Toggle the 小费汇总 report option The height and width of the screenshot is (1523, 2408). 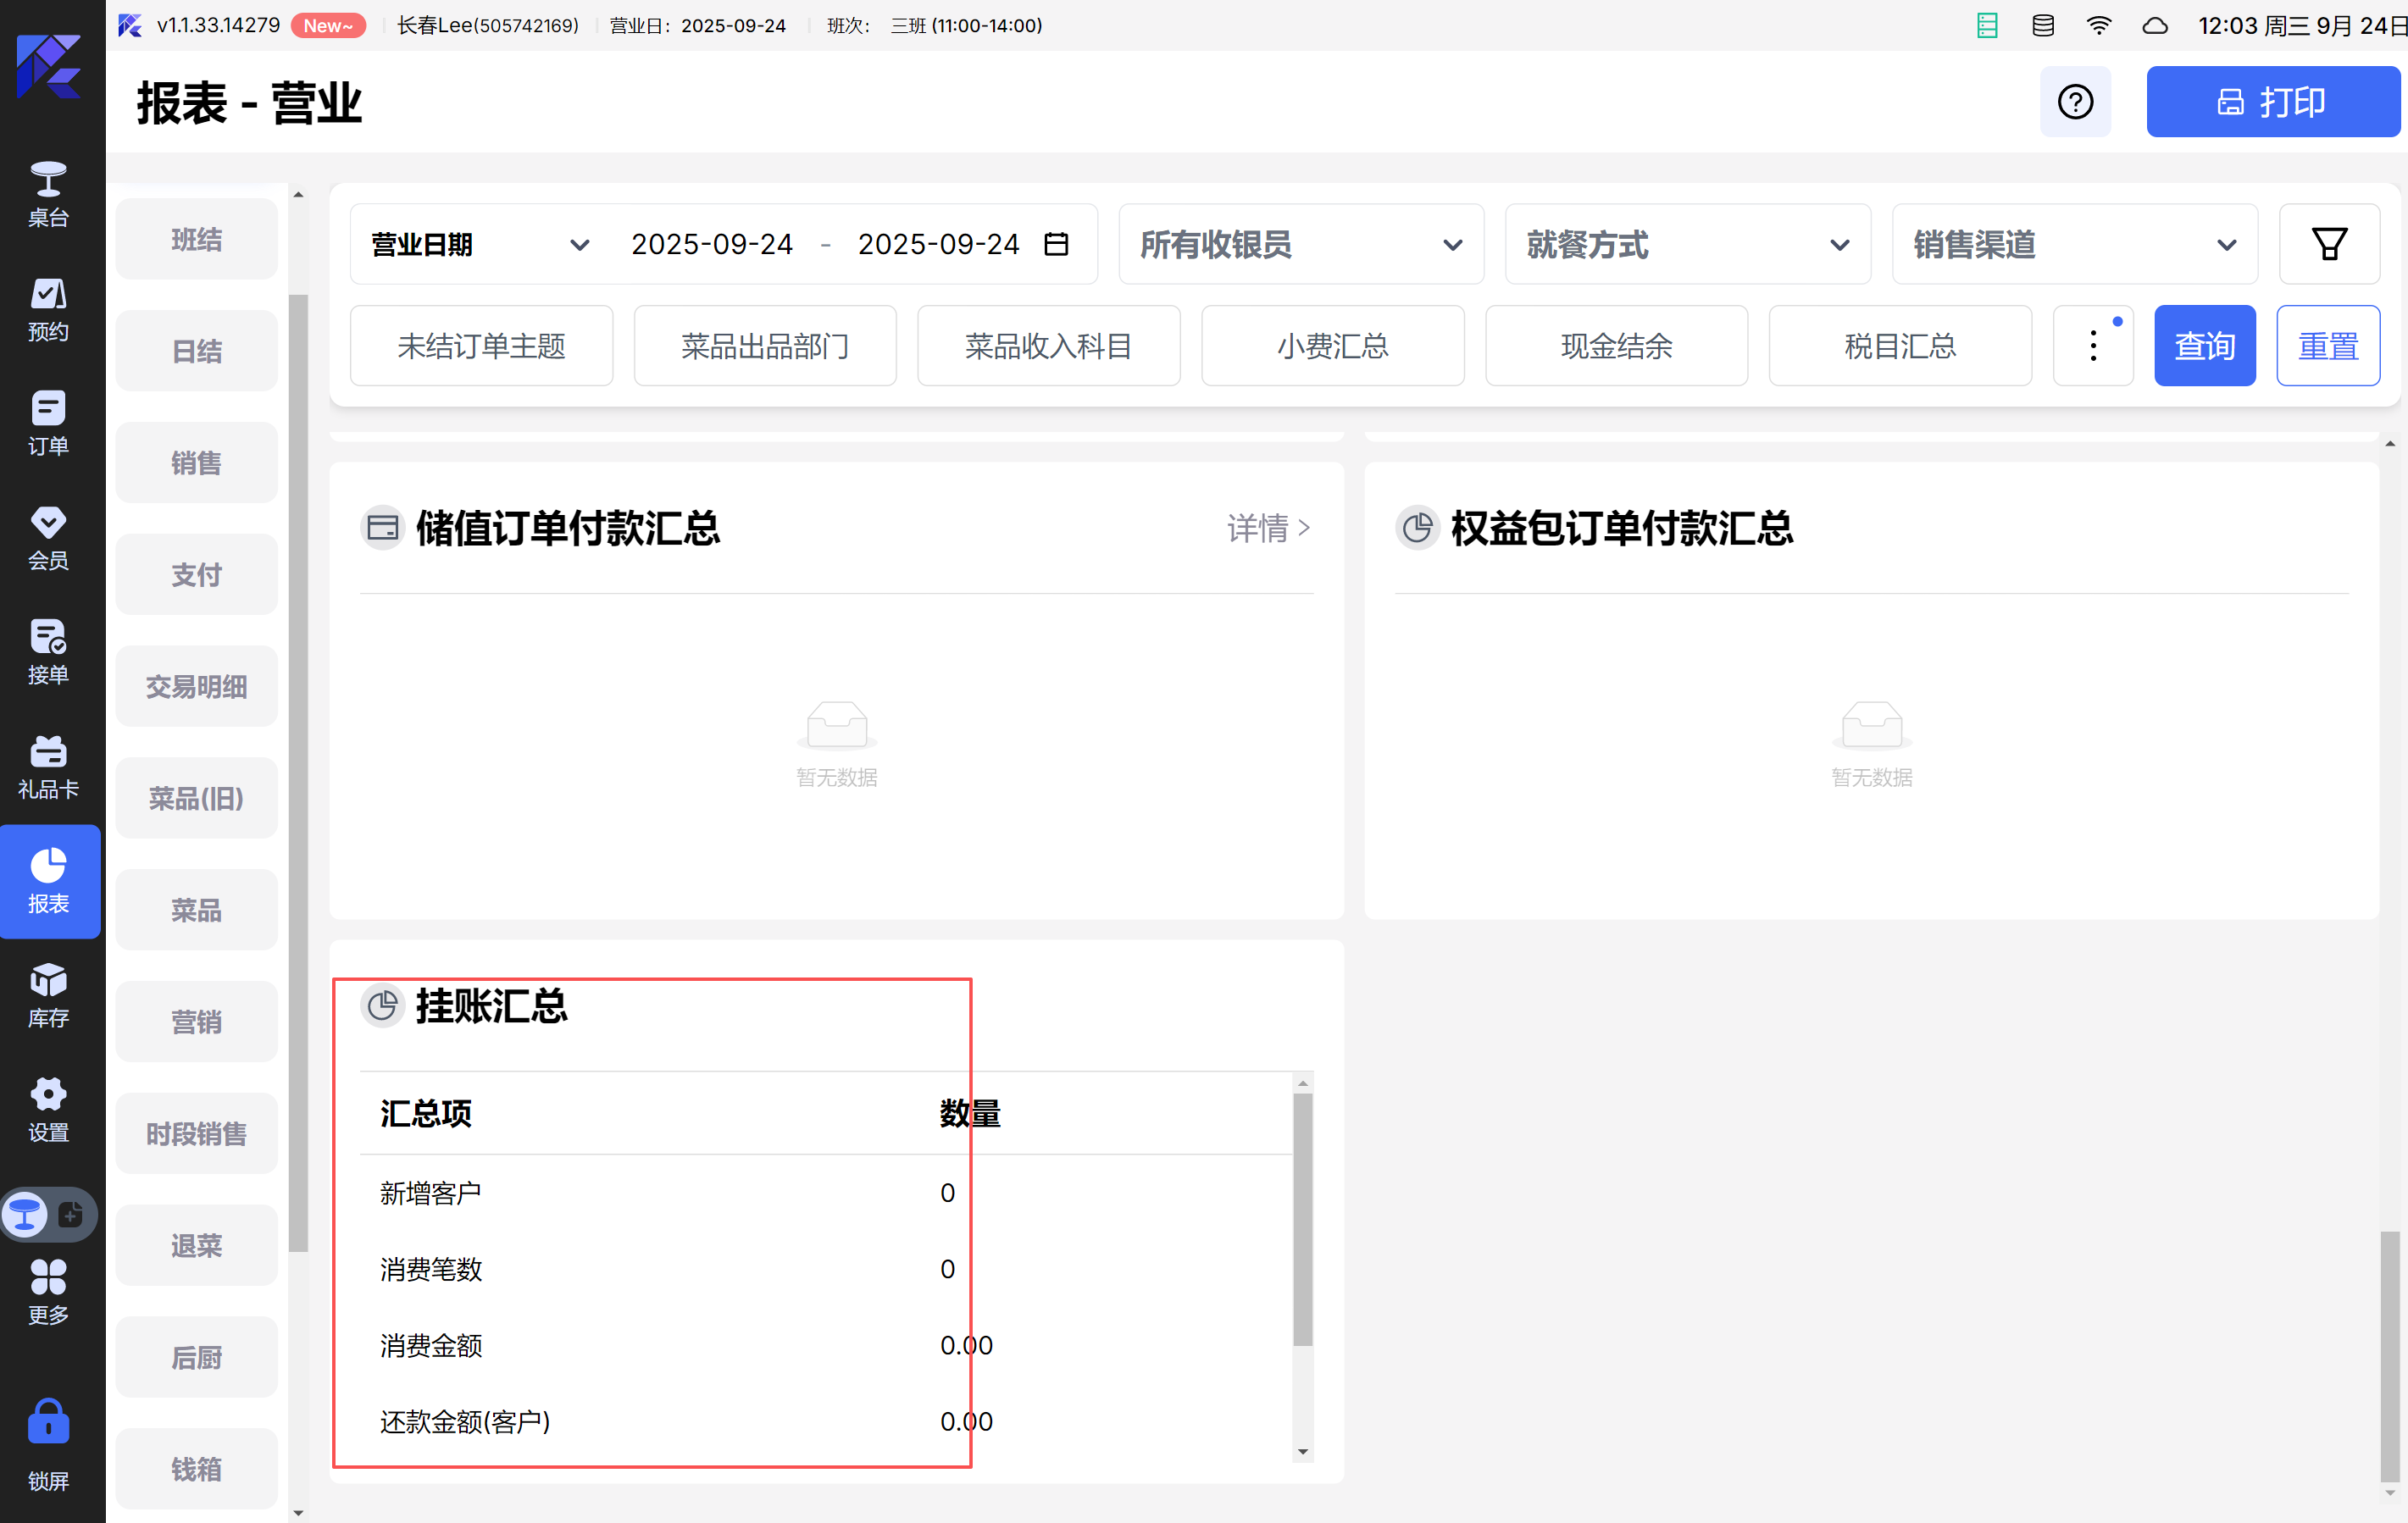(1332, 346)
